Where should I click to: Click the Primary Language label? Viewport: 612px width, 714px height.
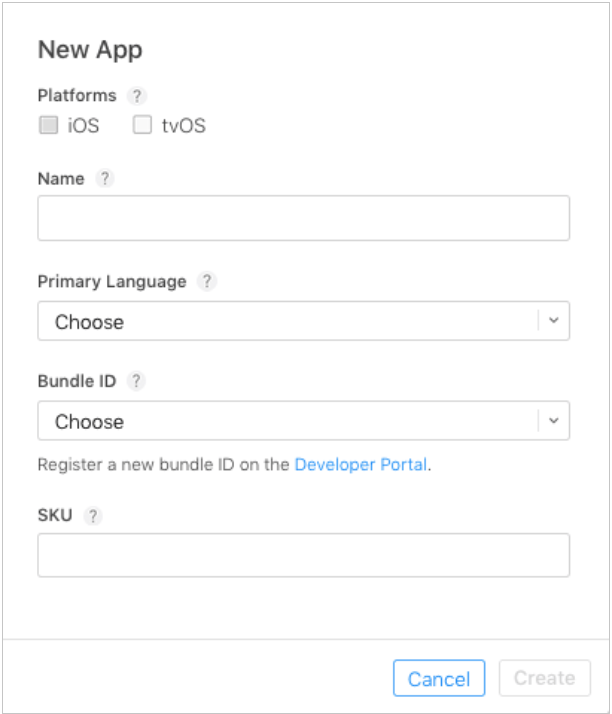(112, 282)
